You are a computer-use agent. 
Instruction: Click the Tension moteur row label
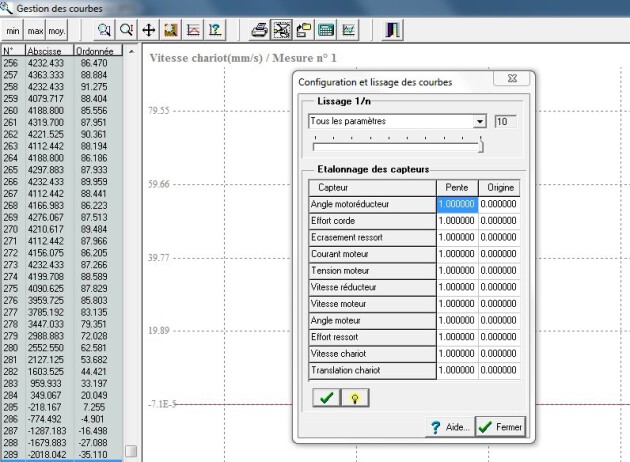(372, 270)
